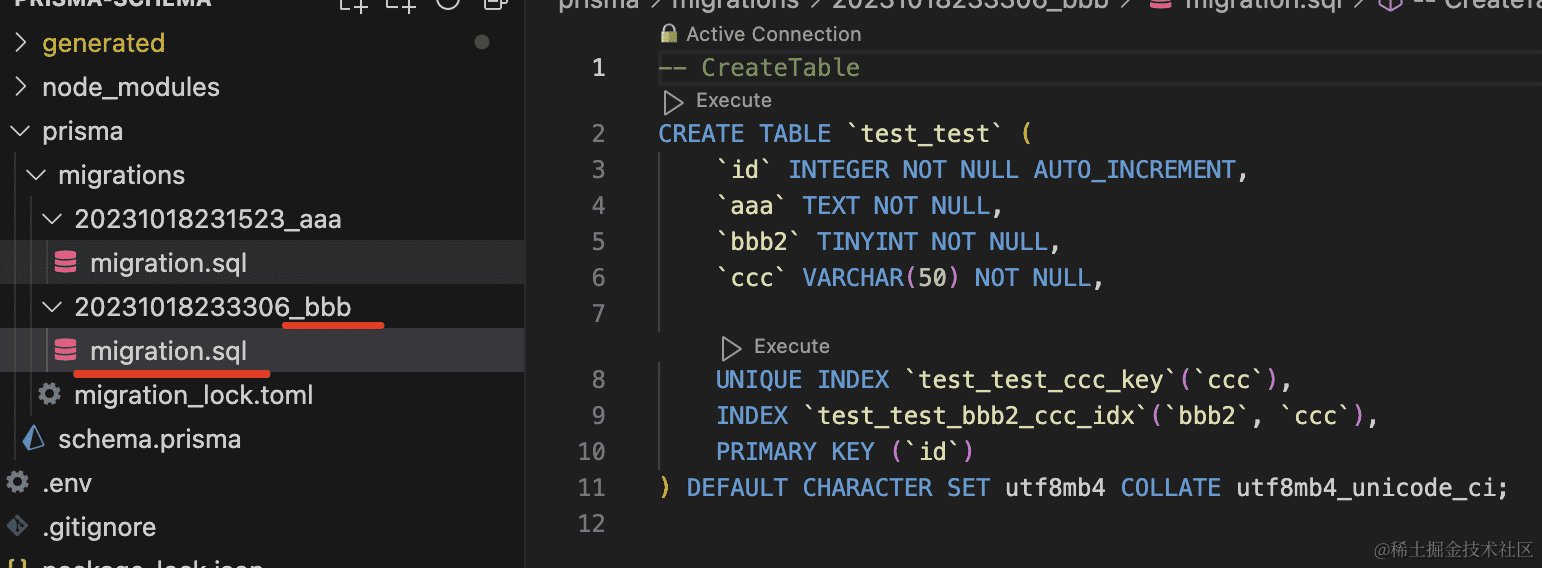Collapse the prisma folder chevron
Viewport: 1542px width, 568px height.
tap(20, 131)
